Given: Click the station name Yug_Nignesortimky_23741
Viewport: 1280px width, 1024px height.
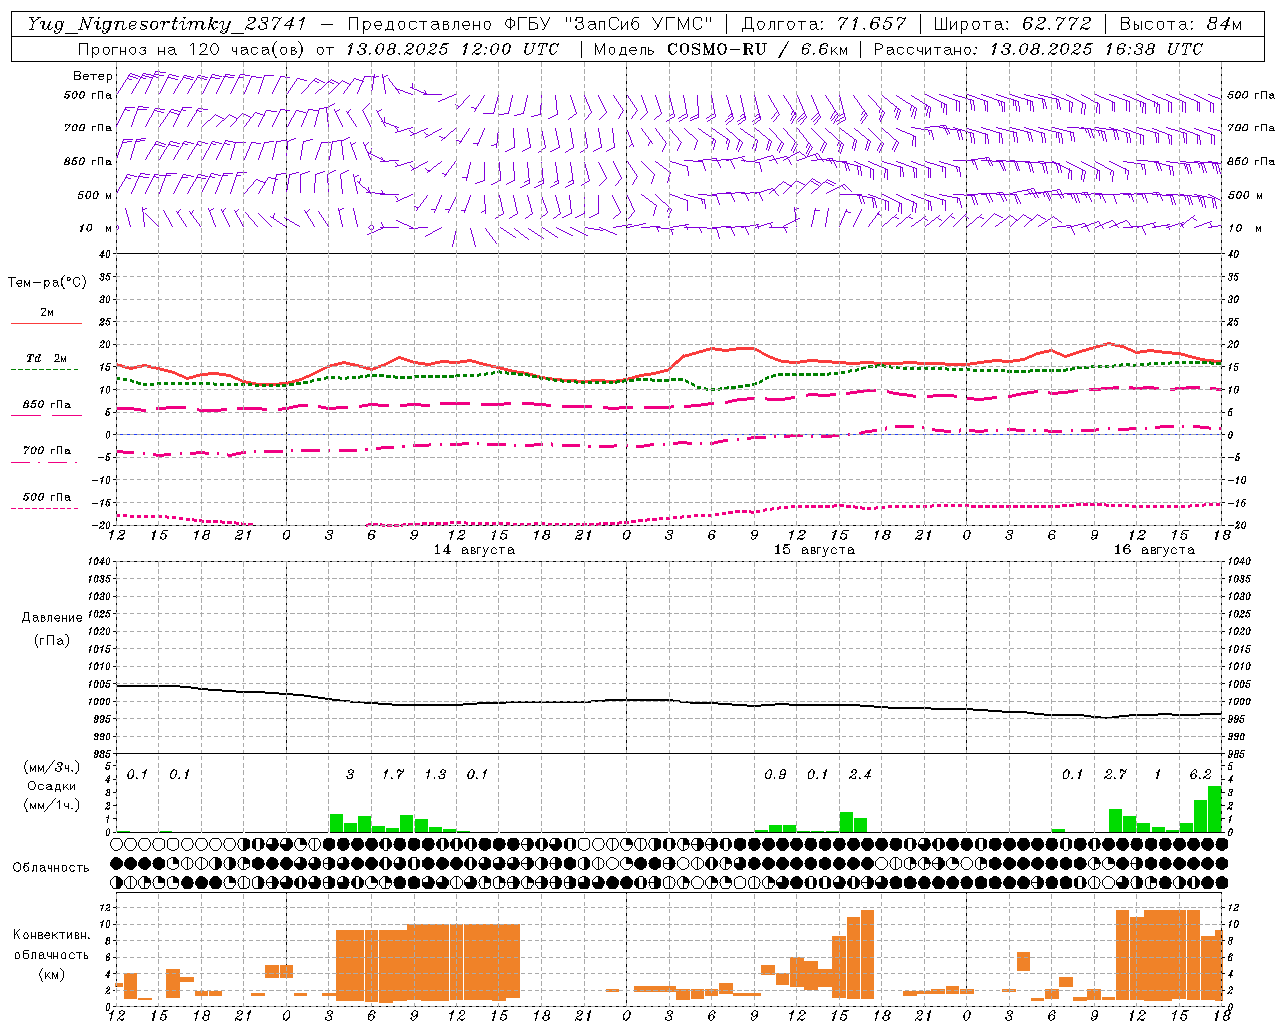Looking at the screenshot, I should pos(167,24).
